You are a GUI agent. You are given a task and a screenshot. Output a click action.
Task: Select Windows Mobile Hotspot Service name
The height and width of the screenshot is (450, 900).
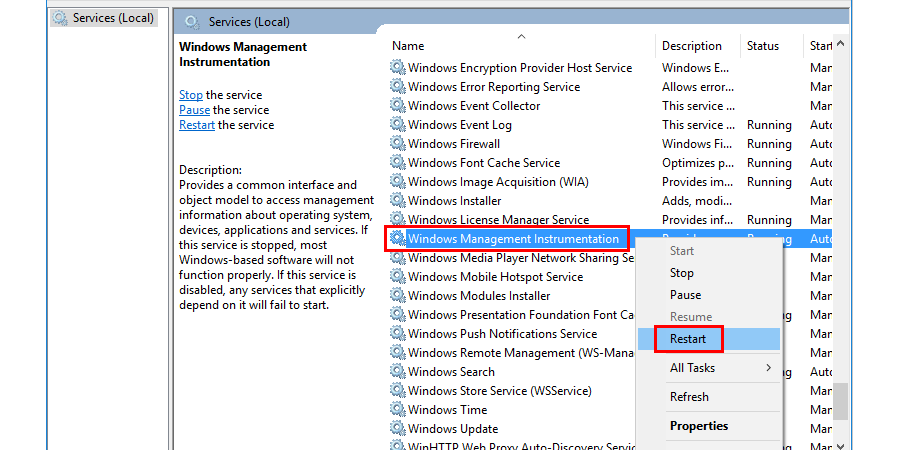tap(495, 277)
